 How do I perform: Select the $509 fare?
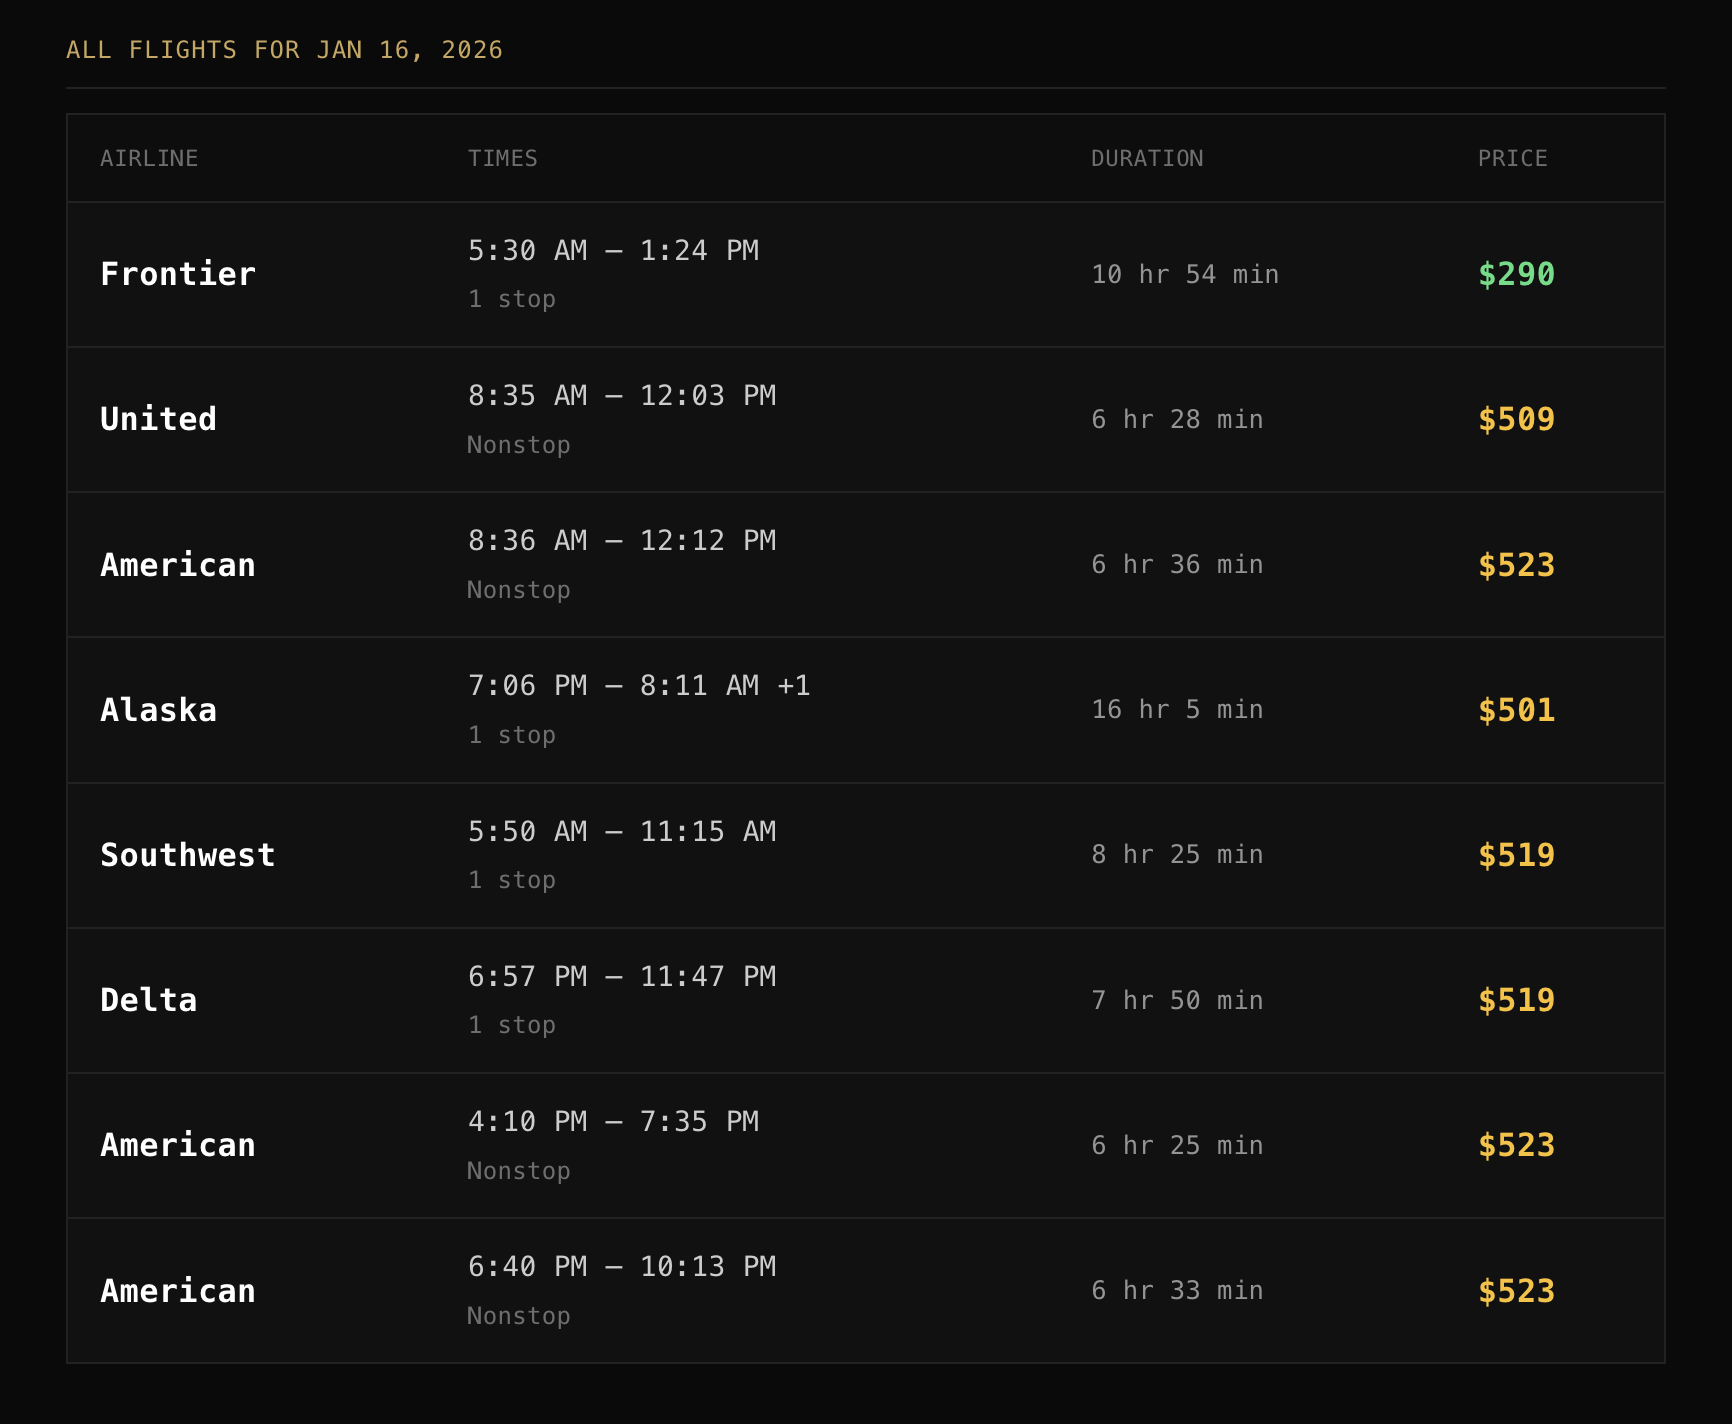[1516, 419]
